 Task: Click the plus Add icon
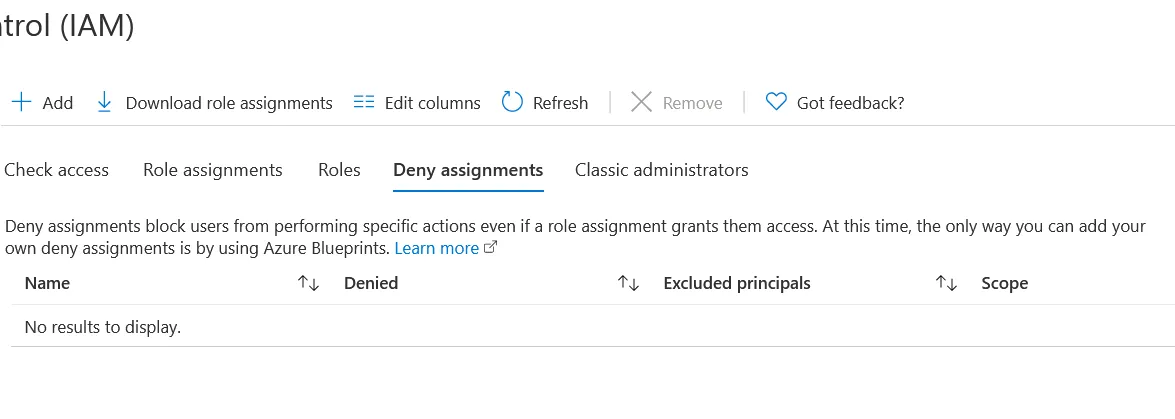click(21, 102)
